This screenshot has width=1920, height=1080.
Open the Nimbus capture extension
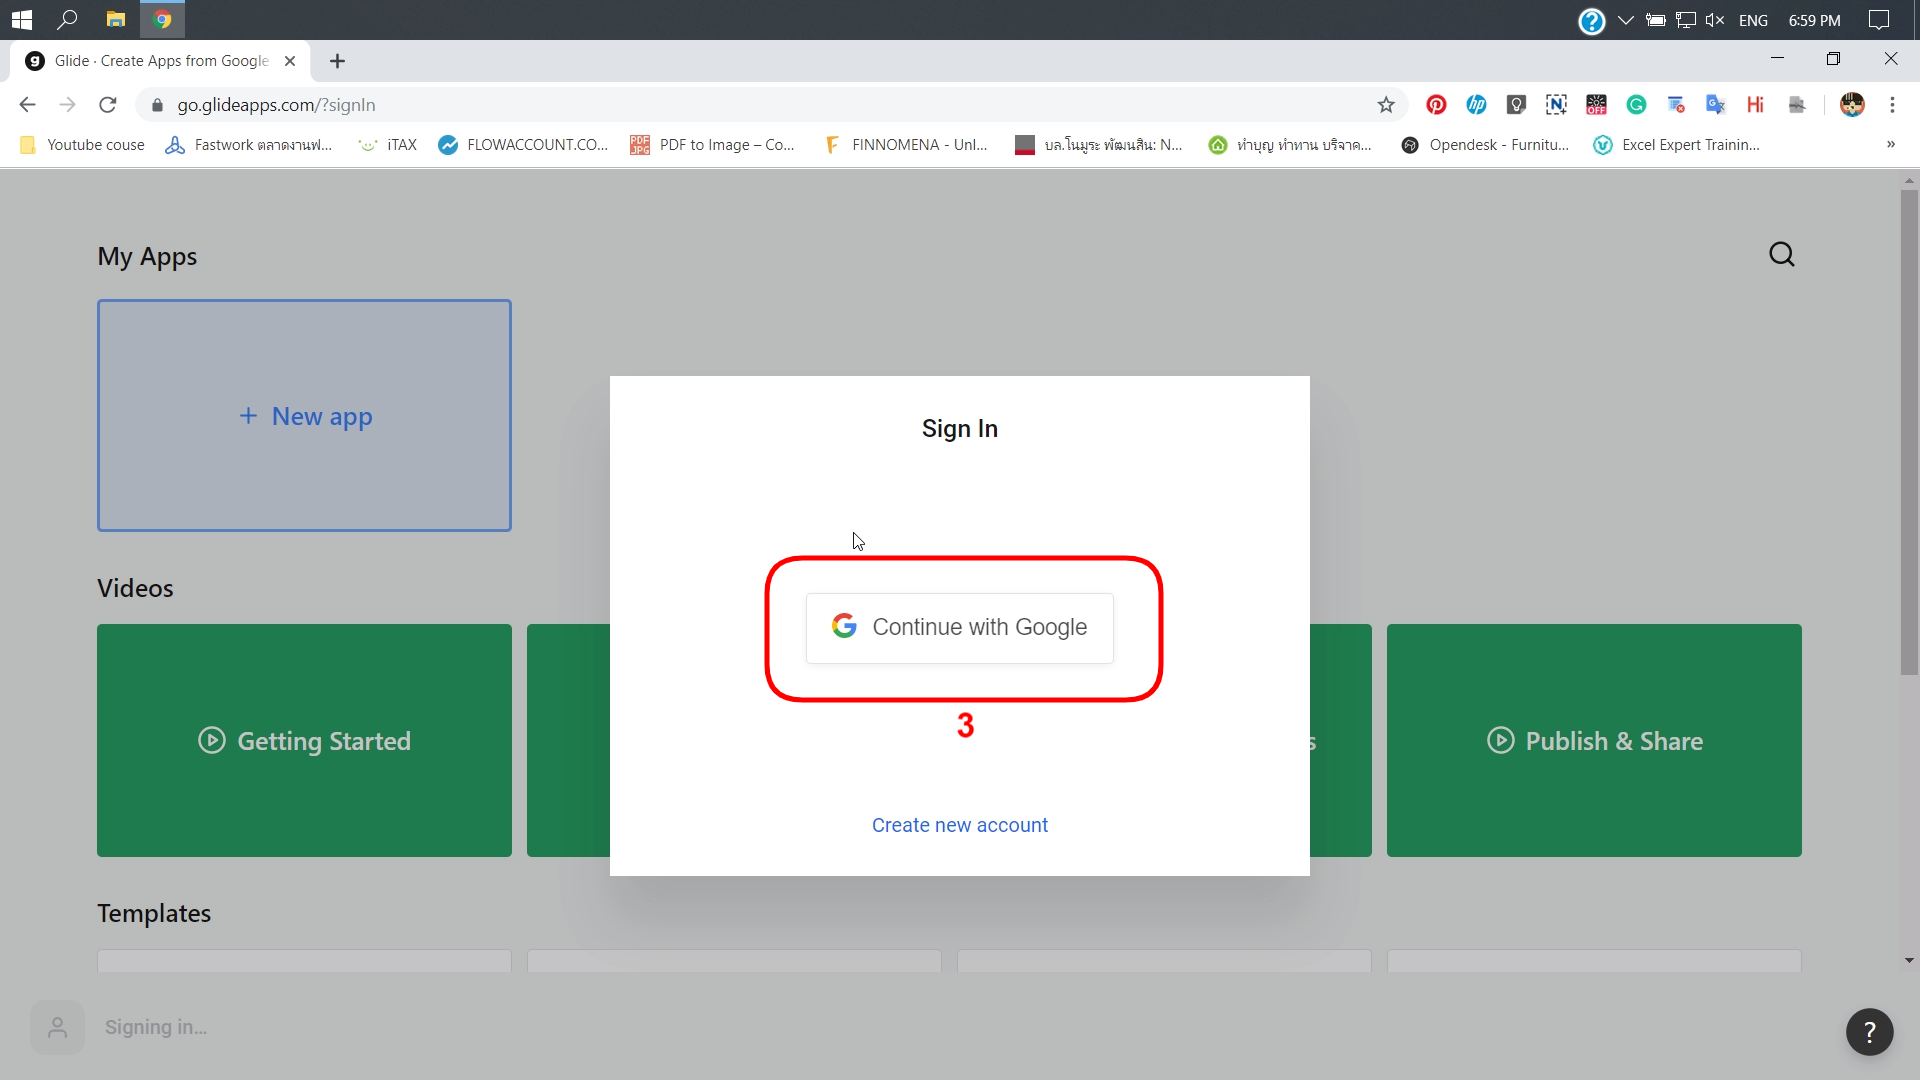1556,105
